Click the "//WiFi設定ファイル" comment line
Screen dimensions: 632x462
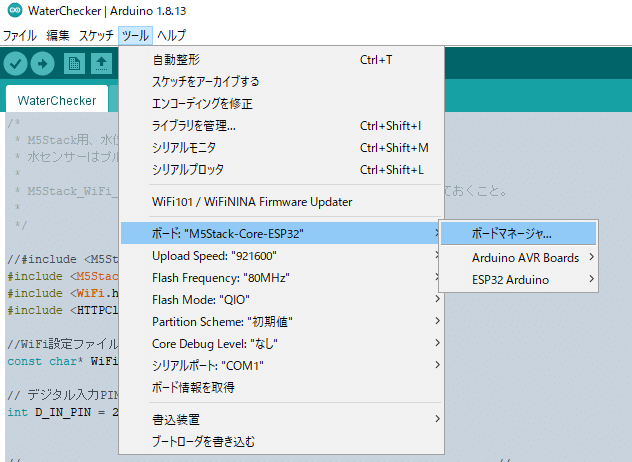(x=63, y=344)
